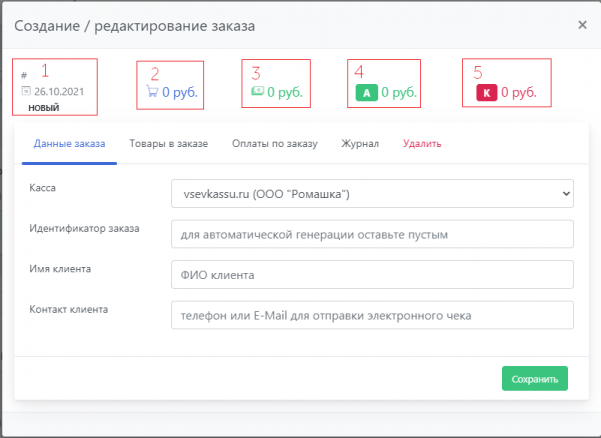Viewport: 601px width, 438px height.
Task: Click the red 'K' badge icon
Action: tap(486, 93)
